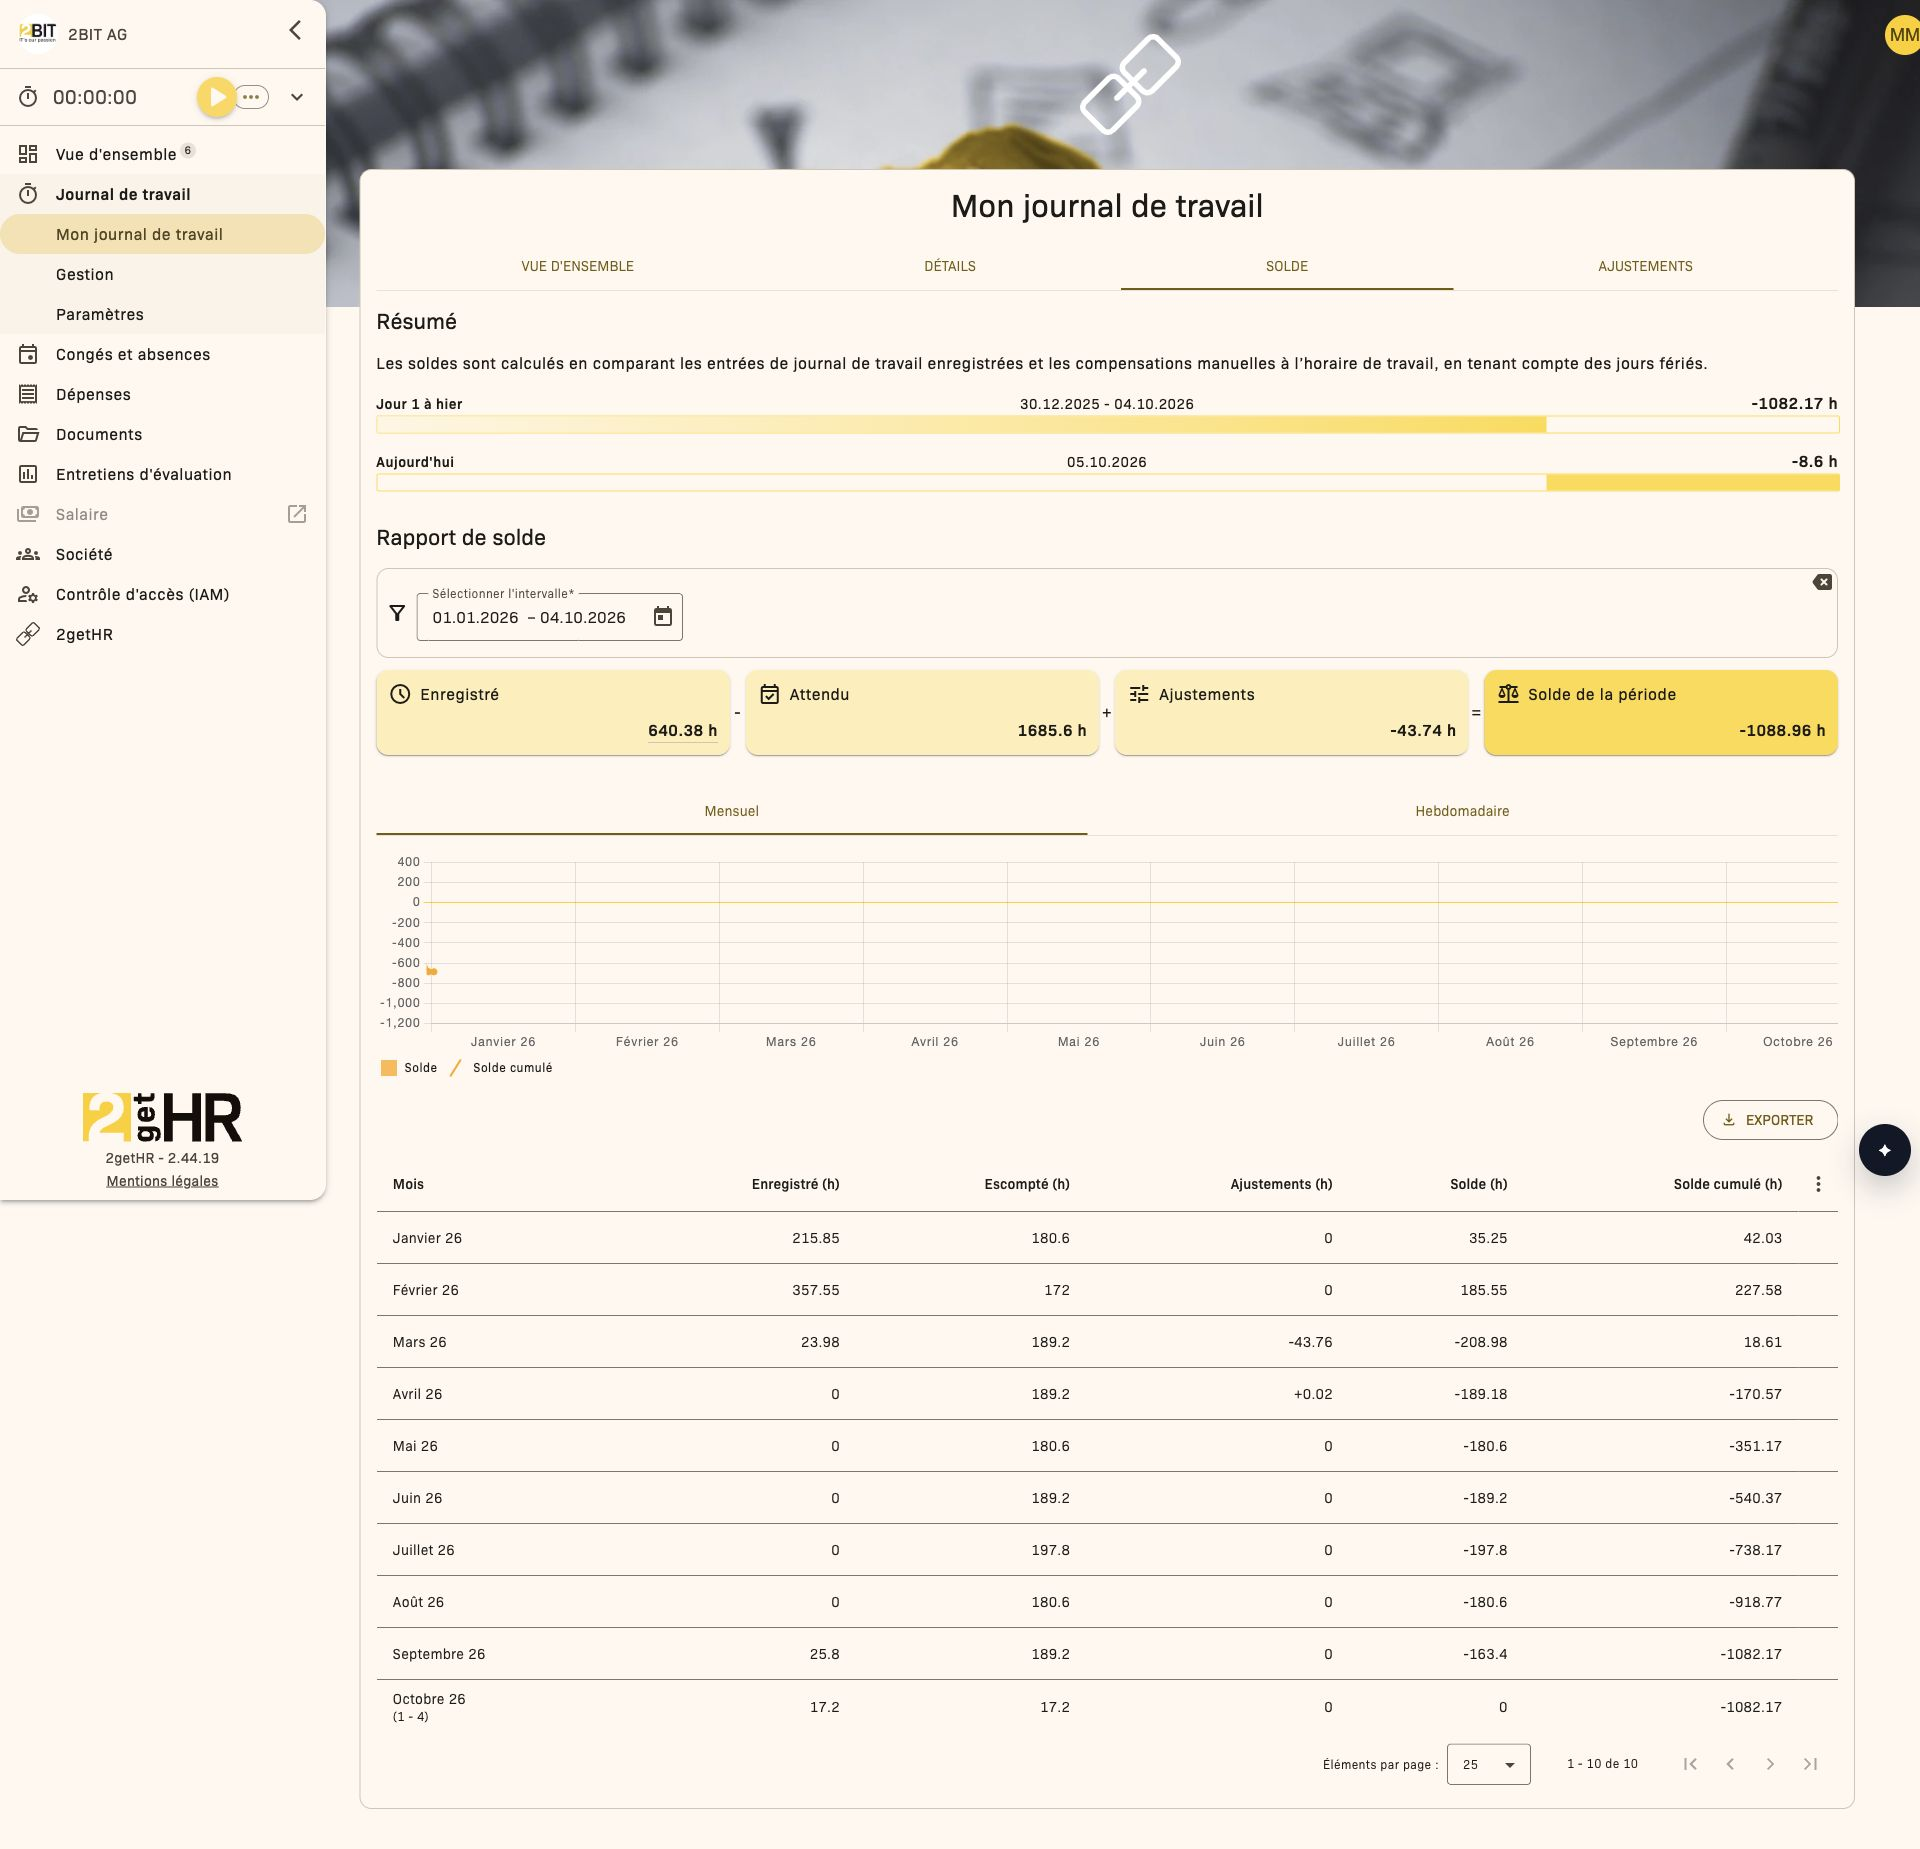
Task: Select the Mensuel chart view
Action: click(731, 811)
